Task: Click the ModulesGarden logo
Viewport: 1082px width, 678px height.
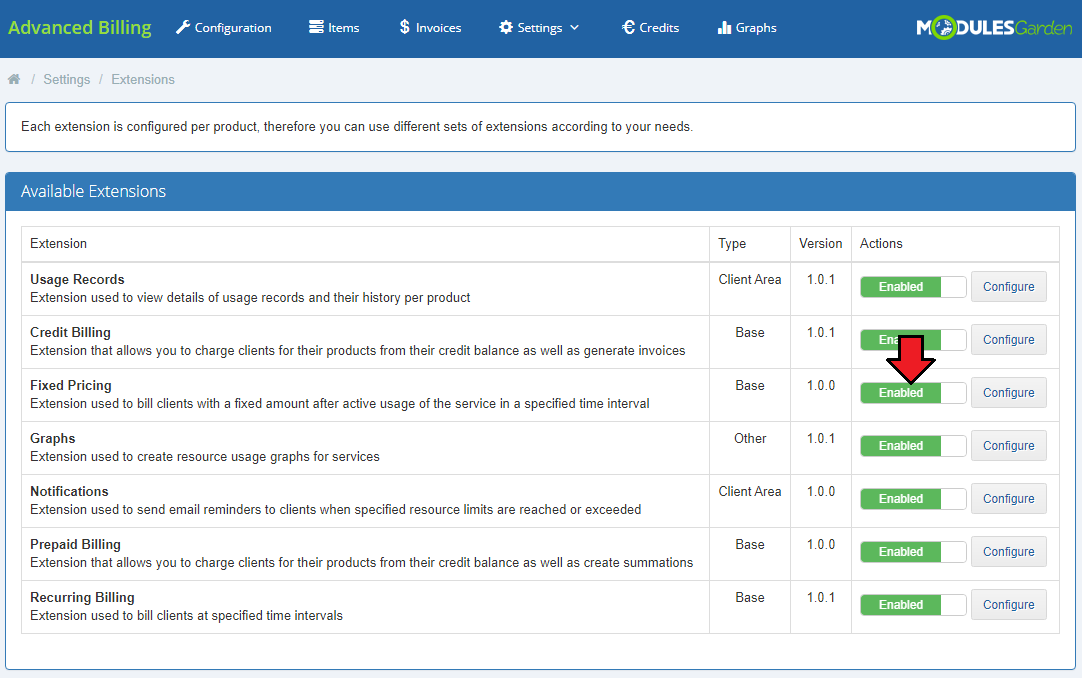Action: click(994, 28)
